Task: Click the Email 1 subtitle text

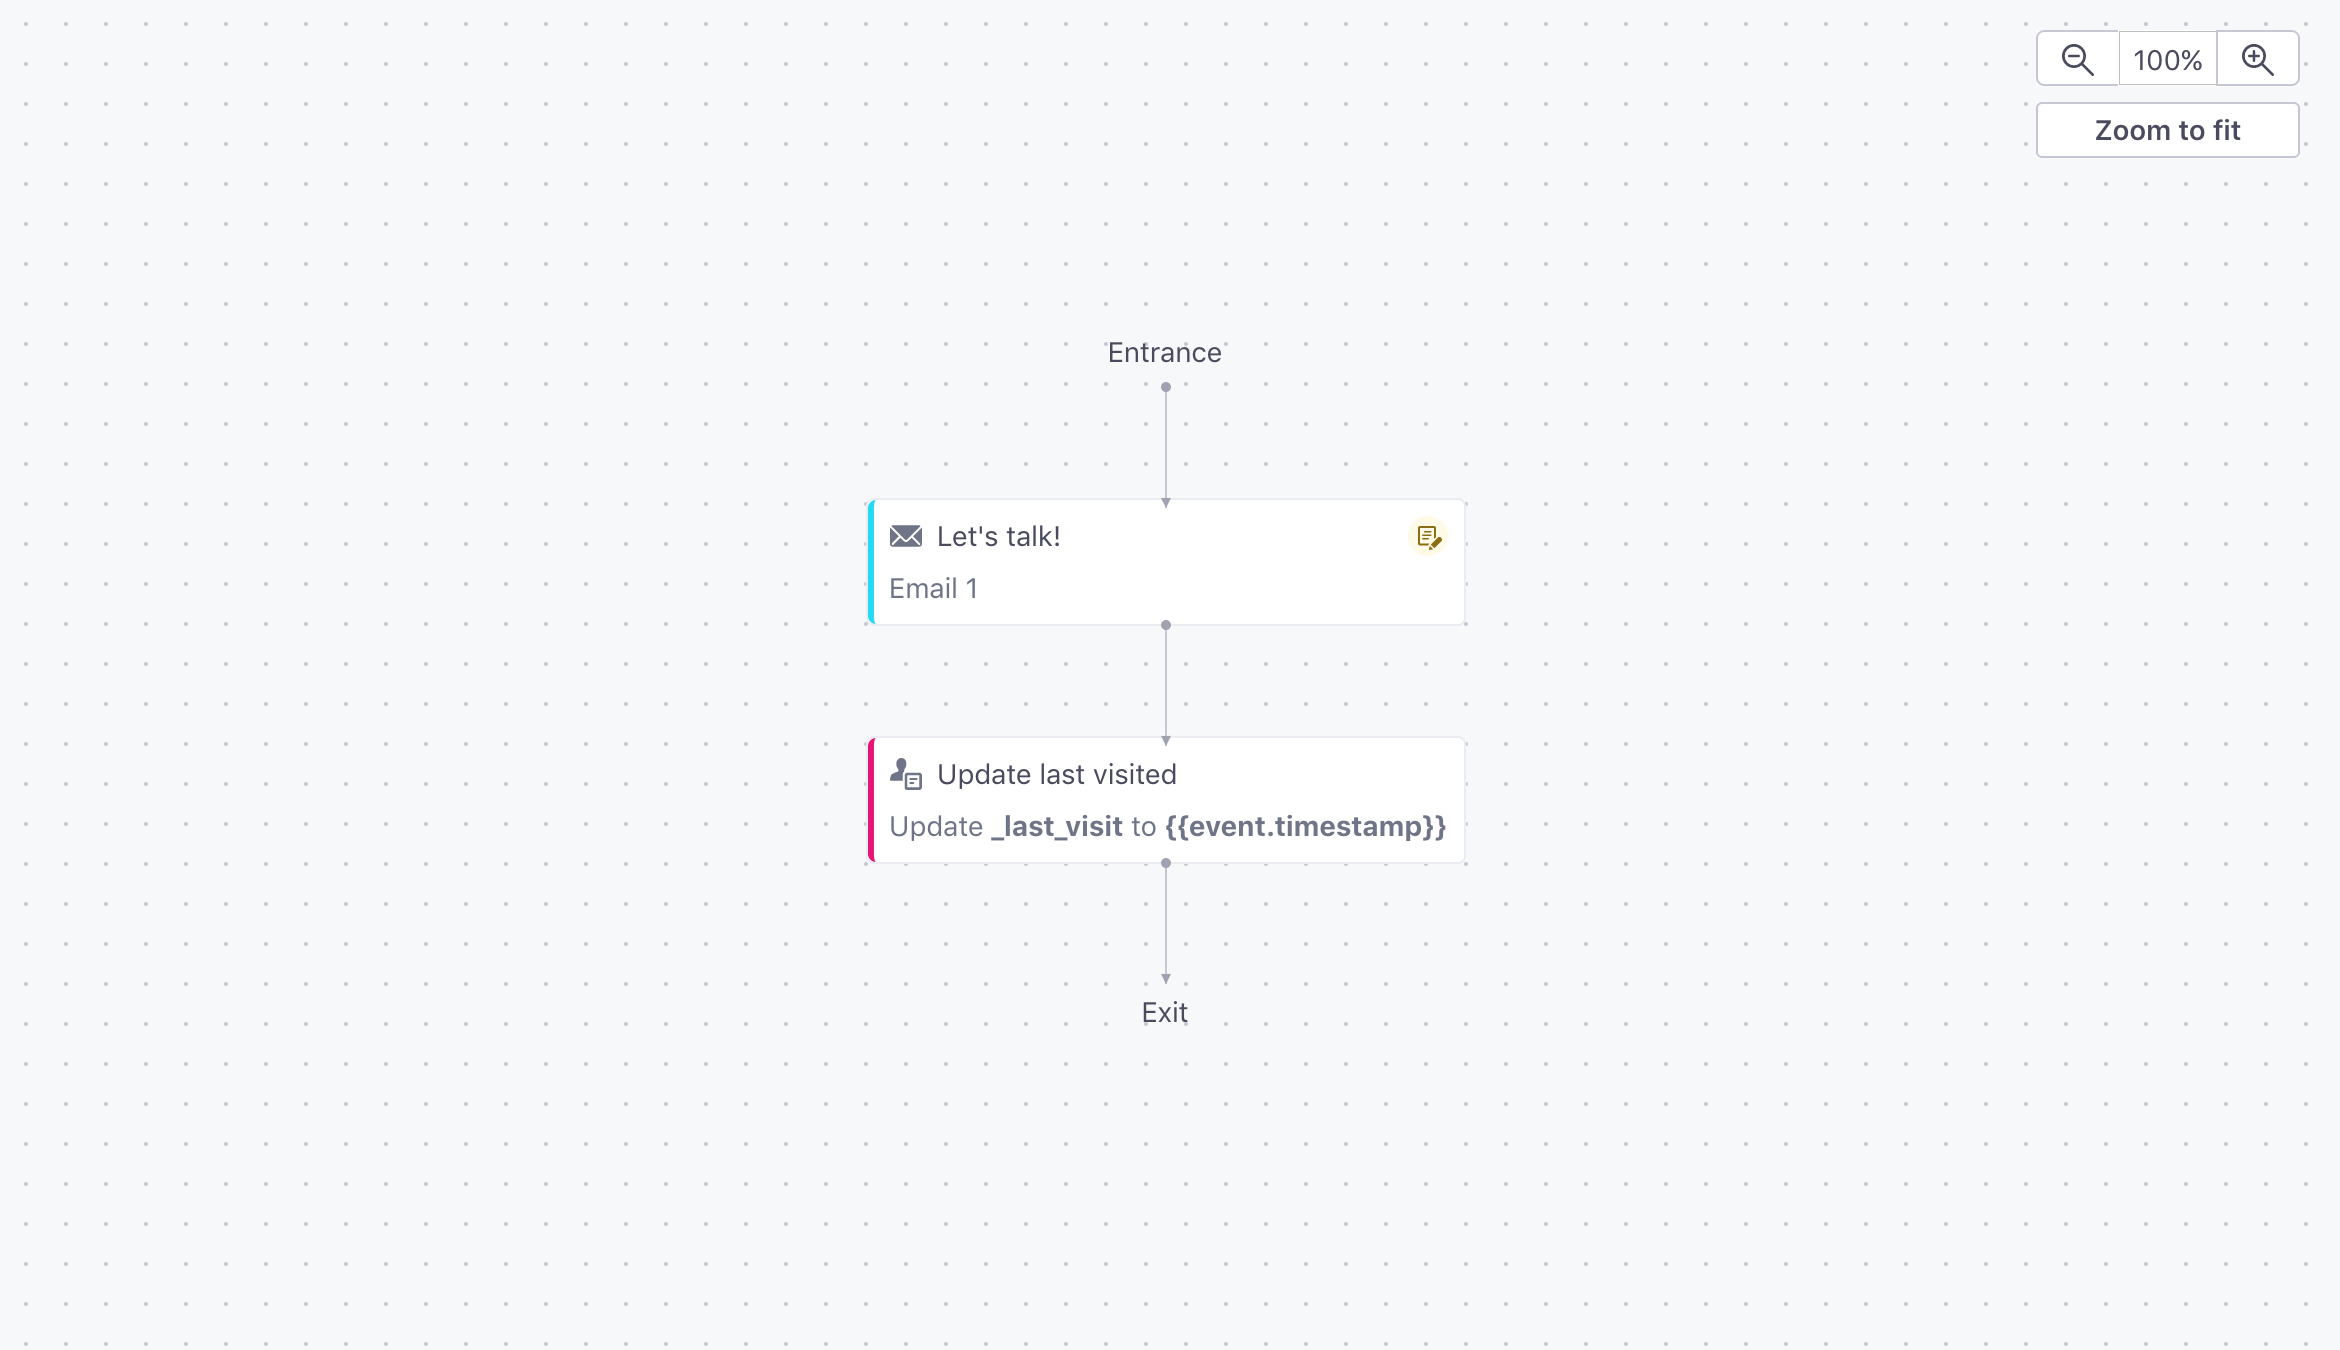Action: [934, 588]
